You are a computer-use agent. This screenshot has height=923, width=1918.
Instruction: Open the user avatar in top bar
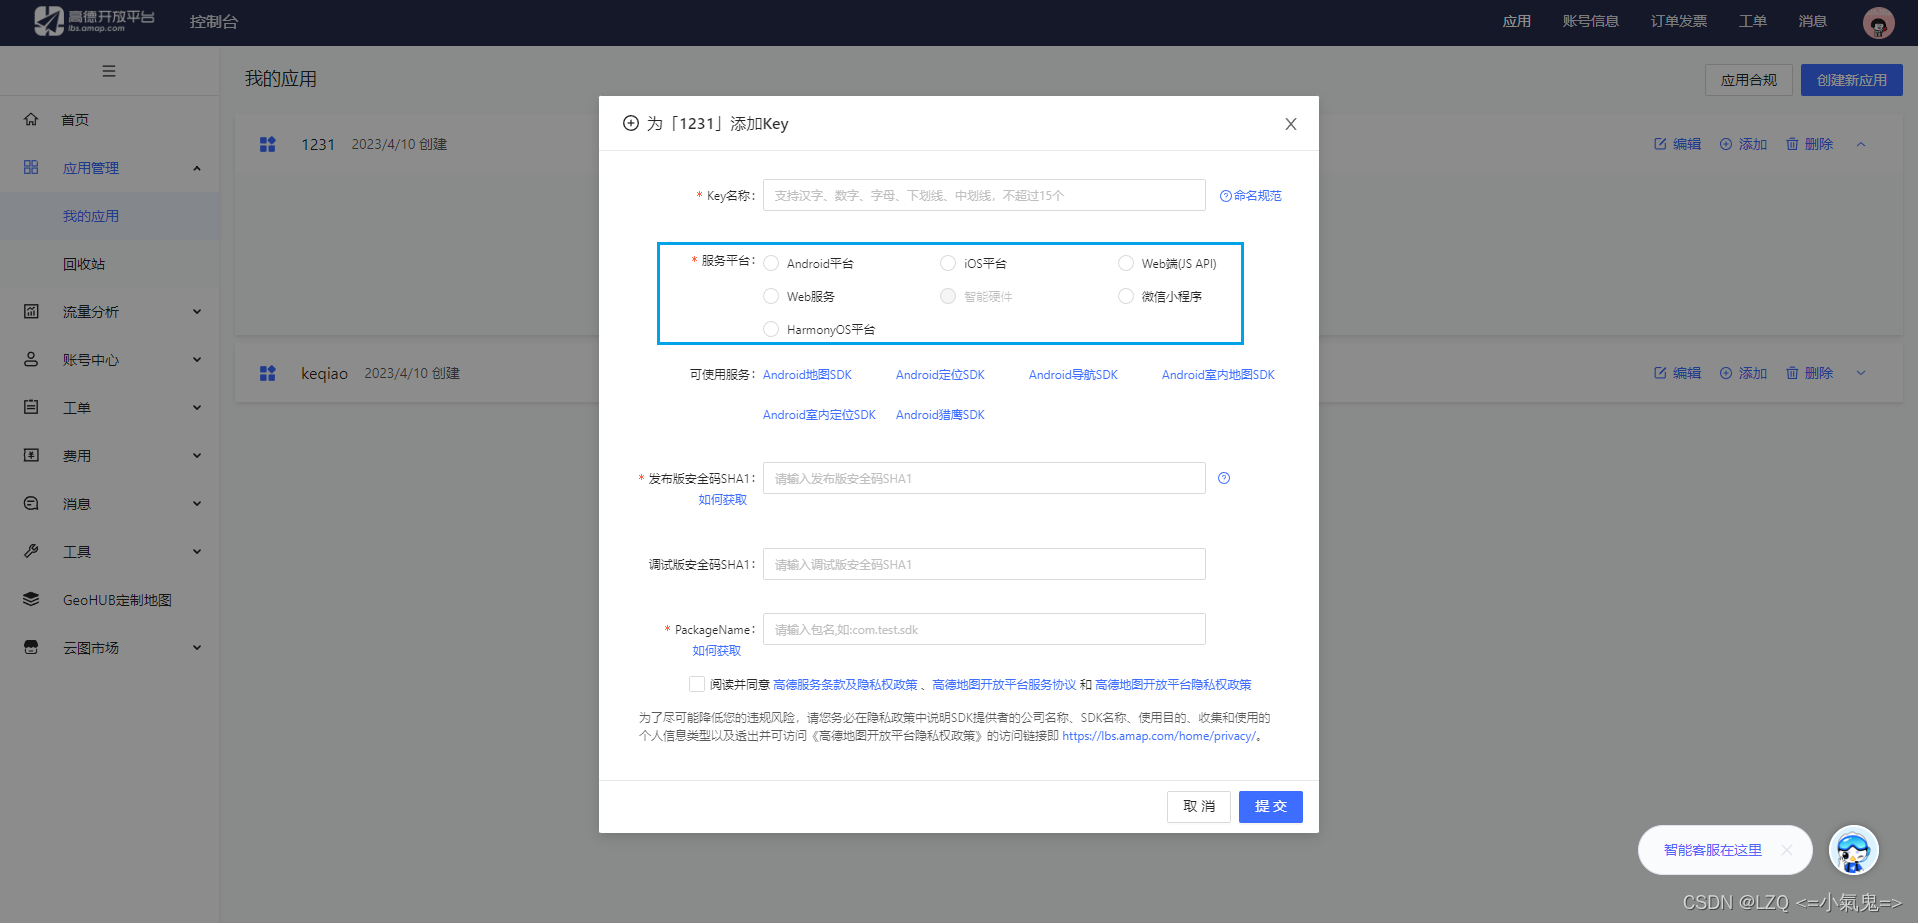coord(1878,22)
